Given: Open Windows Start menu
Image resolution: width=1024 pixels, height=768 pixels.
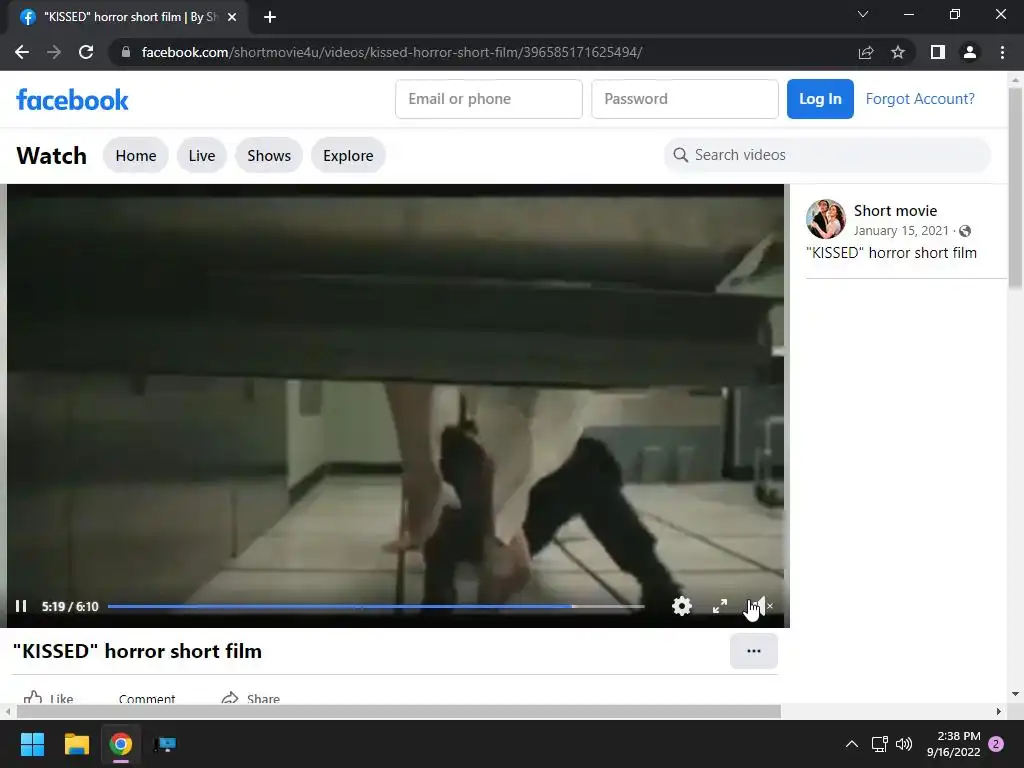Looking at the screenshot, I should tap(32, 744).
